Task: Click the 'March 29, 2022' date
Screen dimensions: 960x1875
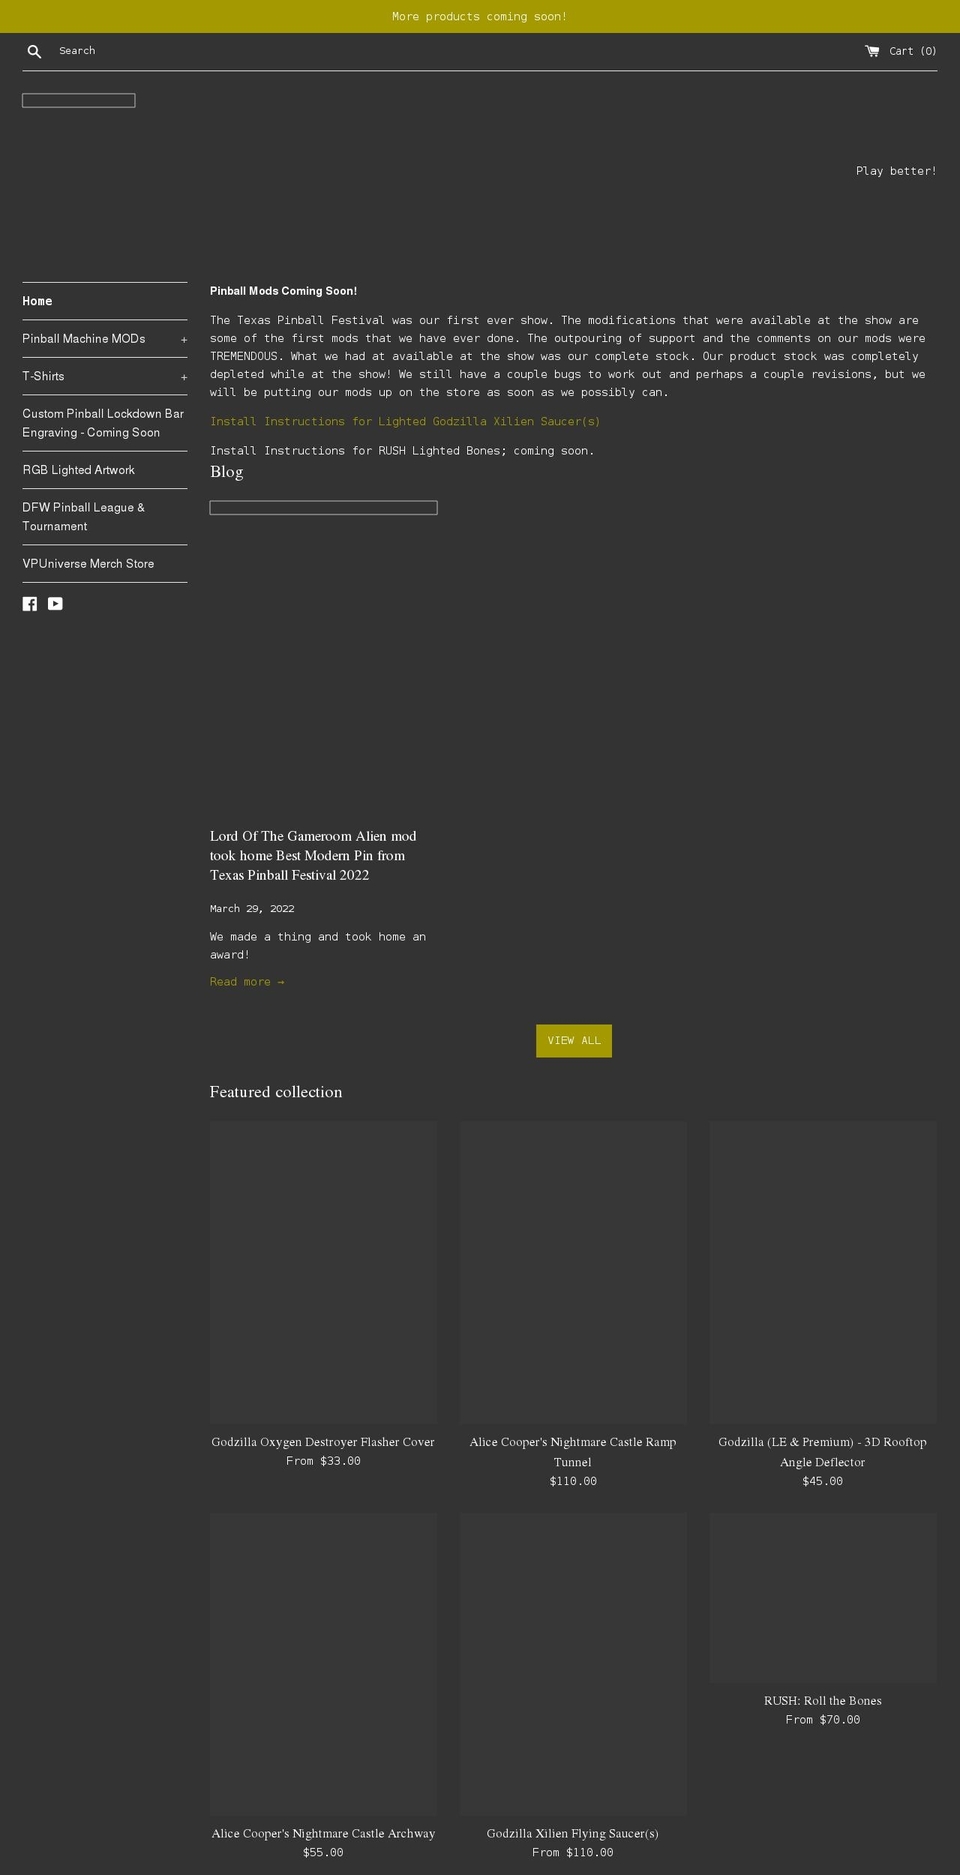Action: 252,909
